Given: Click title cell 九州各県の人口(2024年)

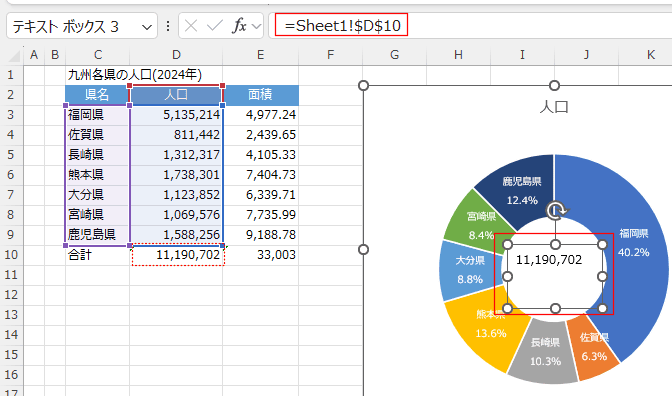Looking at the screenshot, I should pyautogui.click(x=135, y=75).
